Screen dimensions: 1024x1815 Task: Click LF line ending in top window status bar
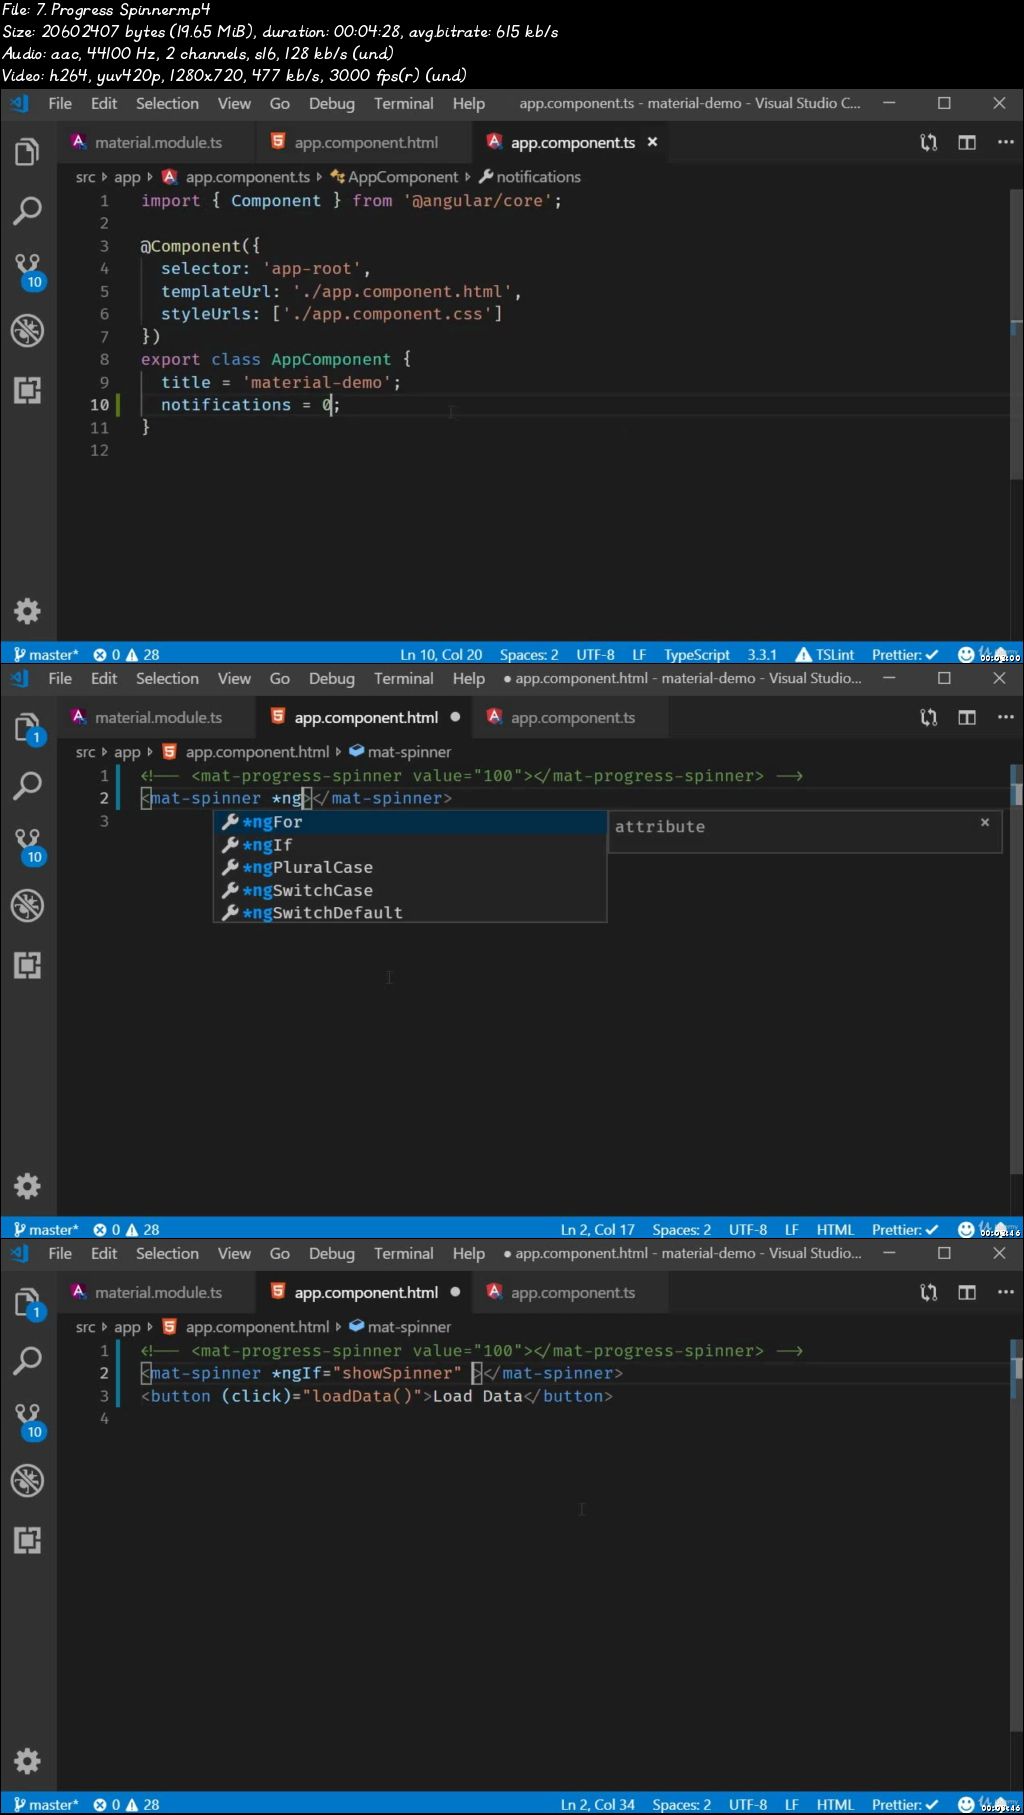639,655
